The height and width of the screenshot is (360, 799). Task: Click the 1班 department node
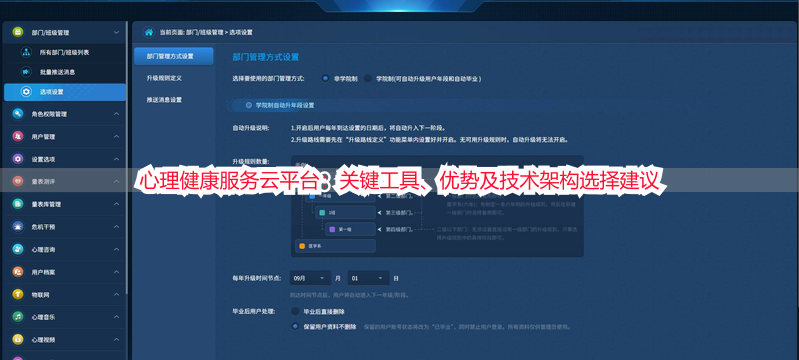(345, 212)
